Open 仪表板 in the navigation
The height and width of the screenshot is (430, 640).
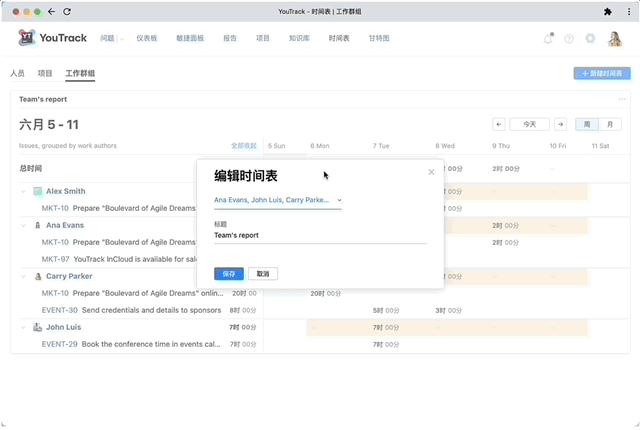click(x=147, y=38)
